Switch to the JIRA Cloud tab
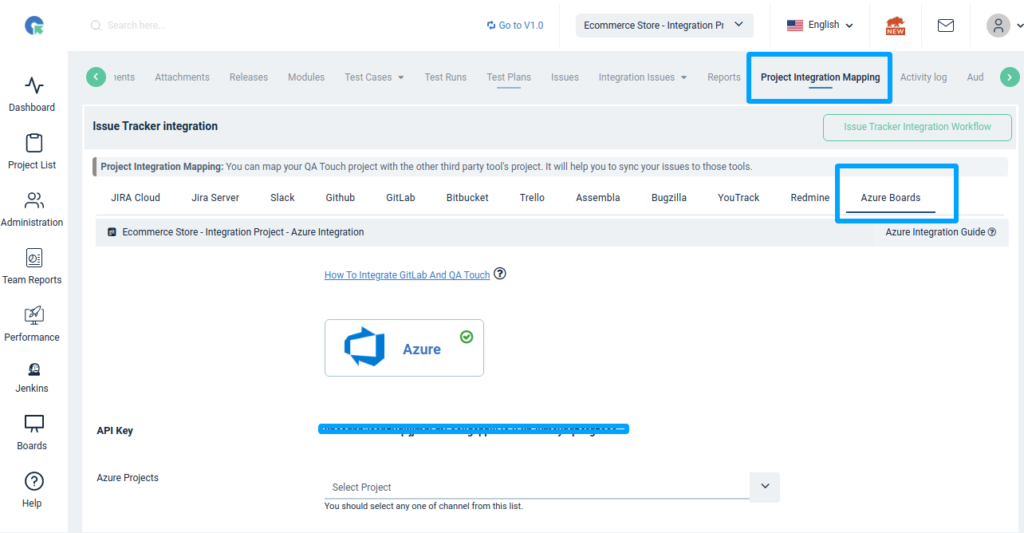Screen dimensions: 1024x533 click(x=135, y=198)
